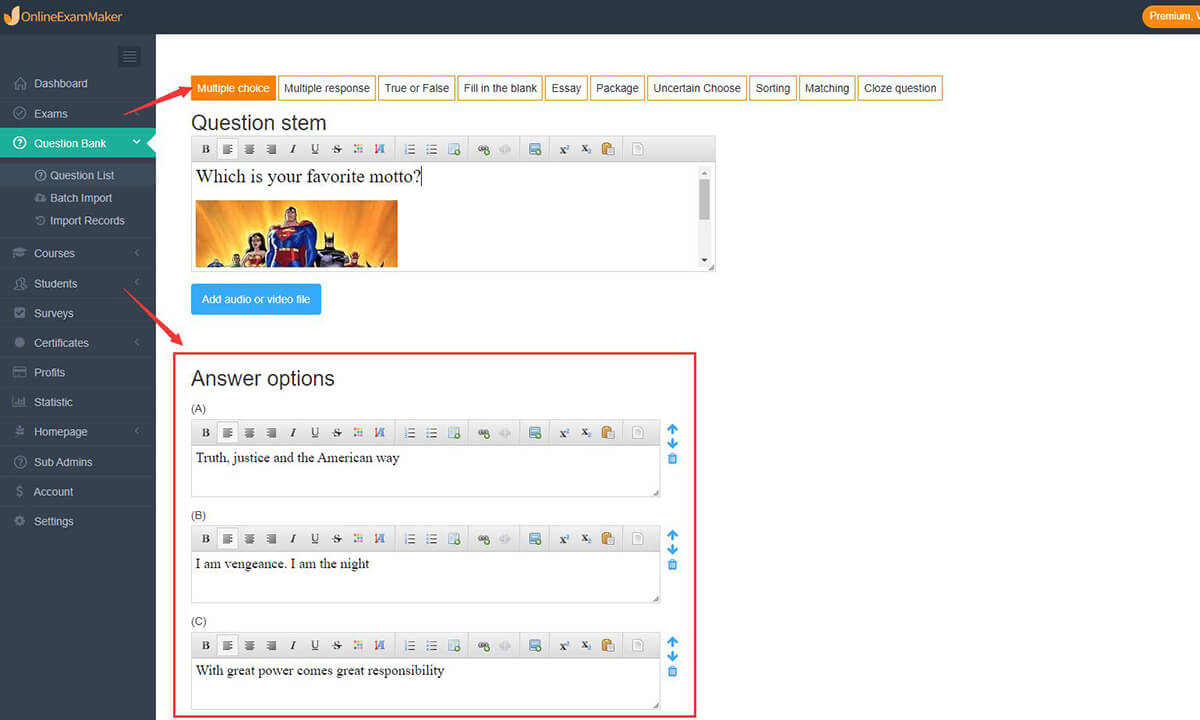Screen dimensions: 1200x720
Task: Open the Question List page
Action: (x=80, y=174)
